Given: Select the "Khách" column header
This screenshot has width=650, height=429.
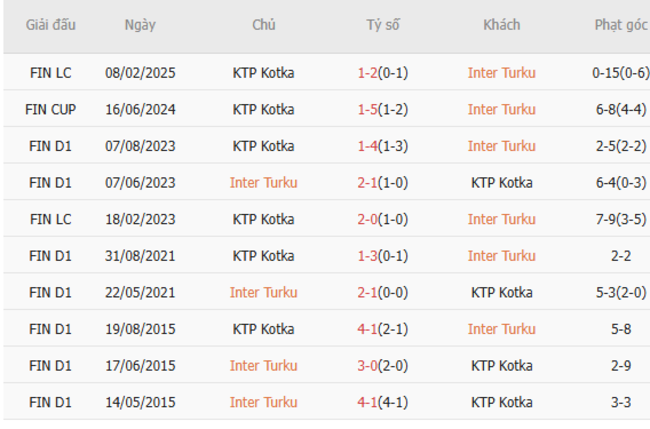Looking at the screenshot, I should point(501,25).
